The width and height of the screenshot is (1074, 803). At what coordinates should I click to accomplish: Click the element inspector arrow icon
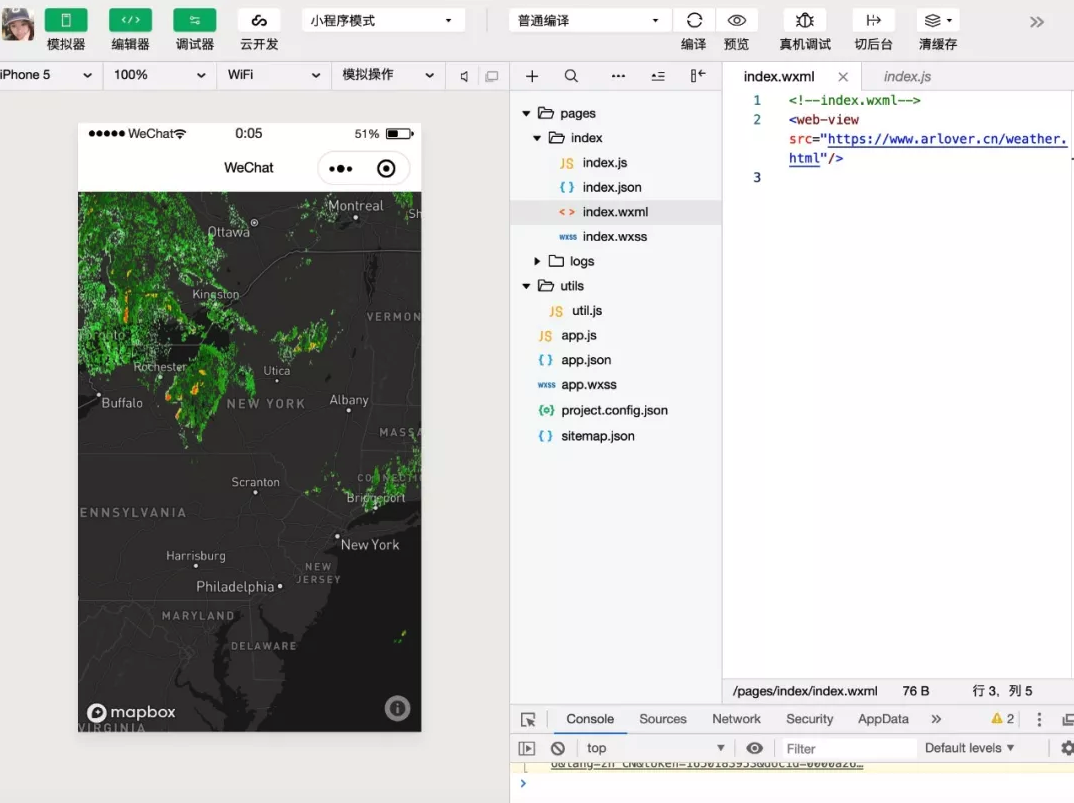tap(528, 719)
